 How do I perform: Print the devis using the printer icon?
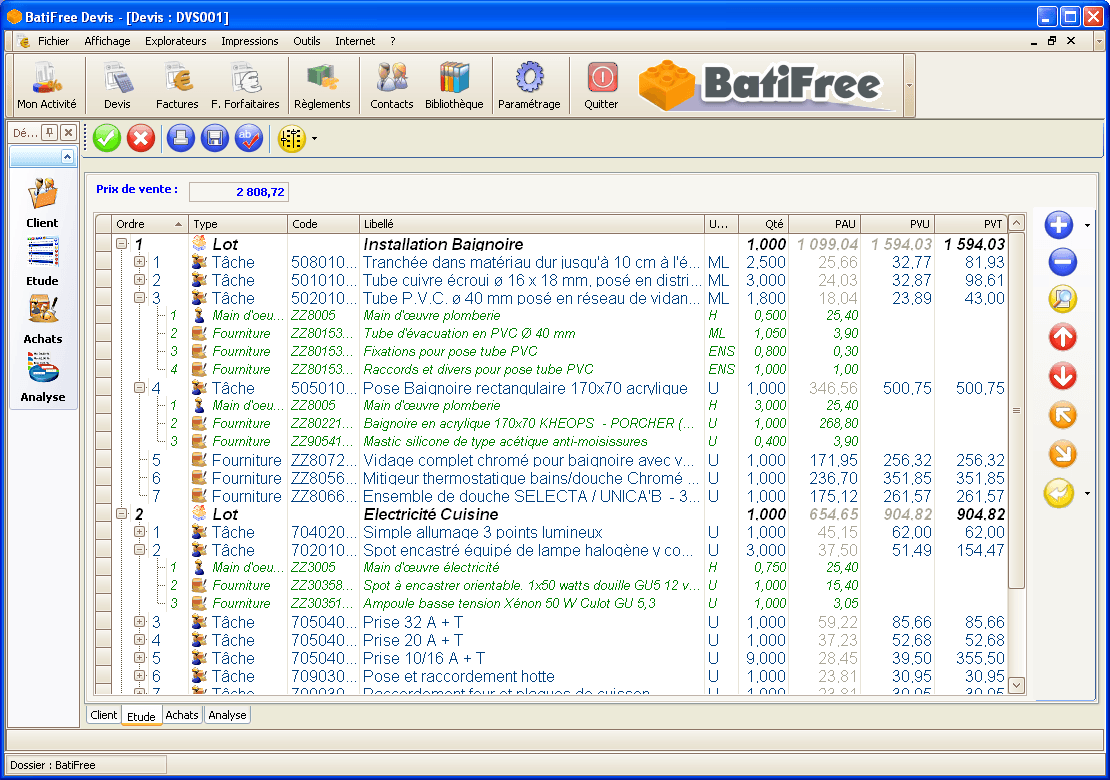coord(180,138)
